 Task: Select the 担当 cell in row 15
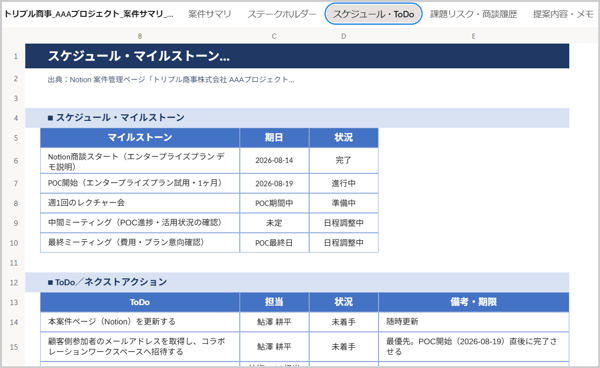click(x=274, y=347)
